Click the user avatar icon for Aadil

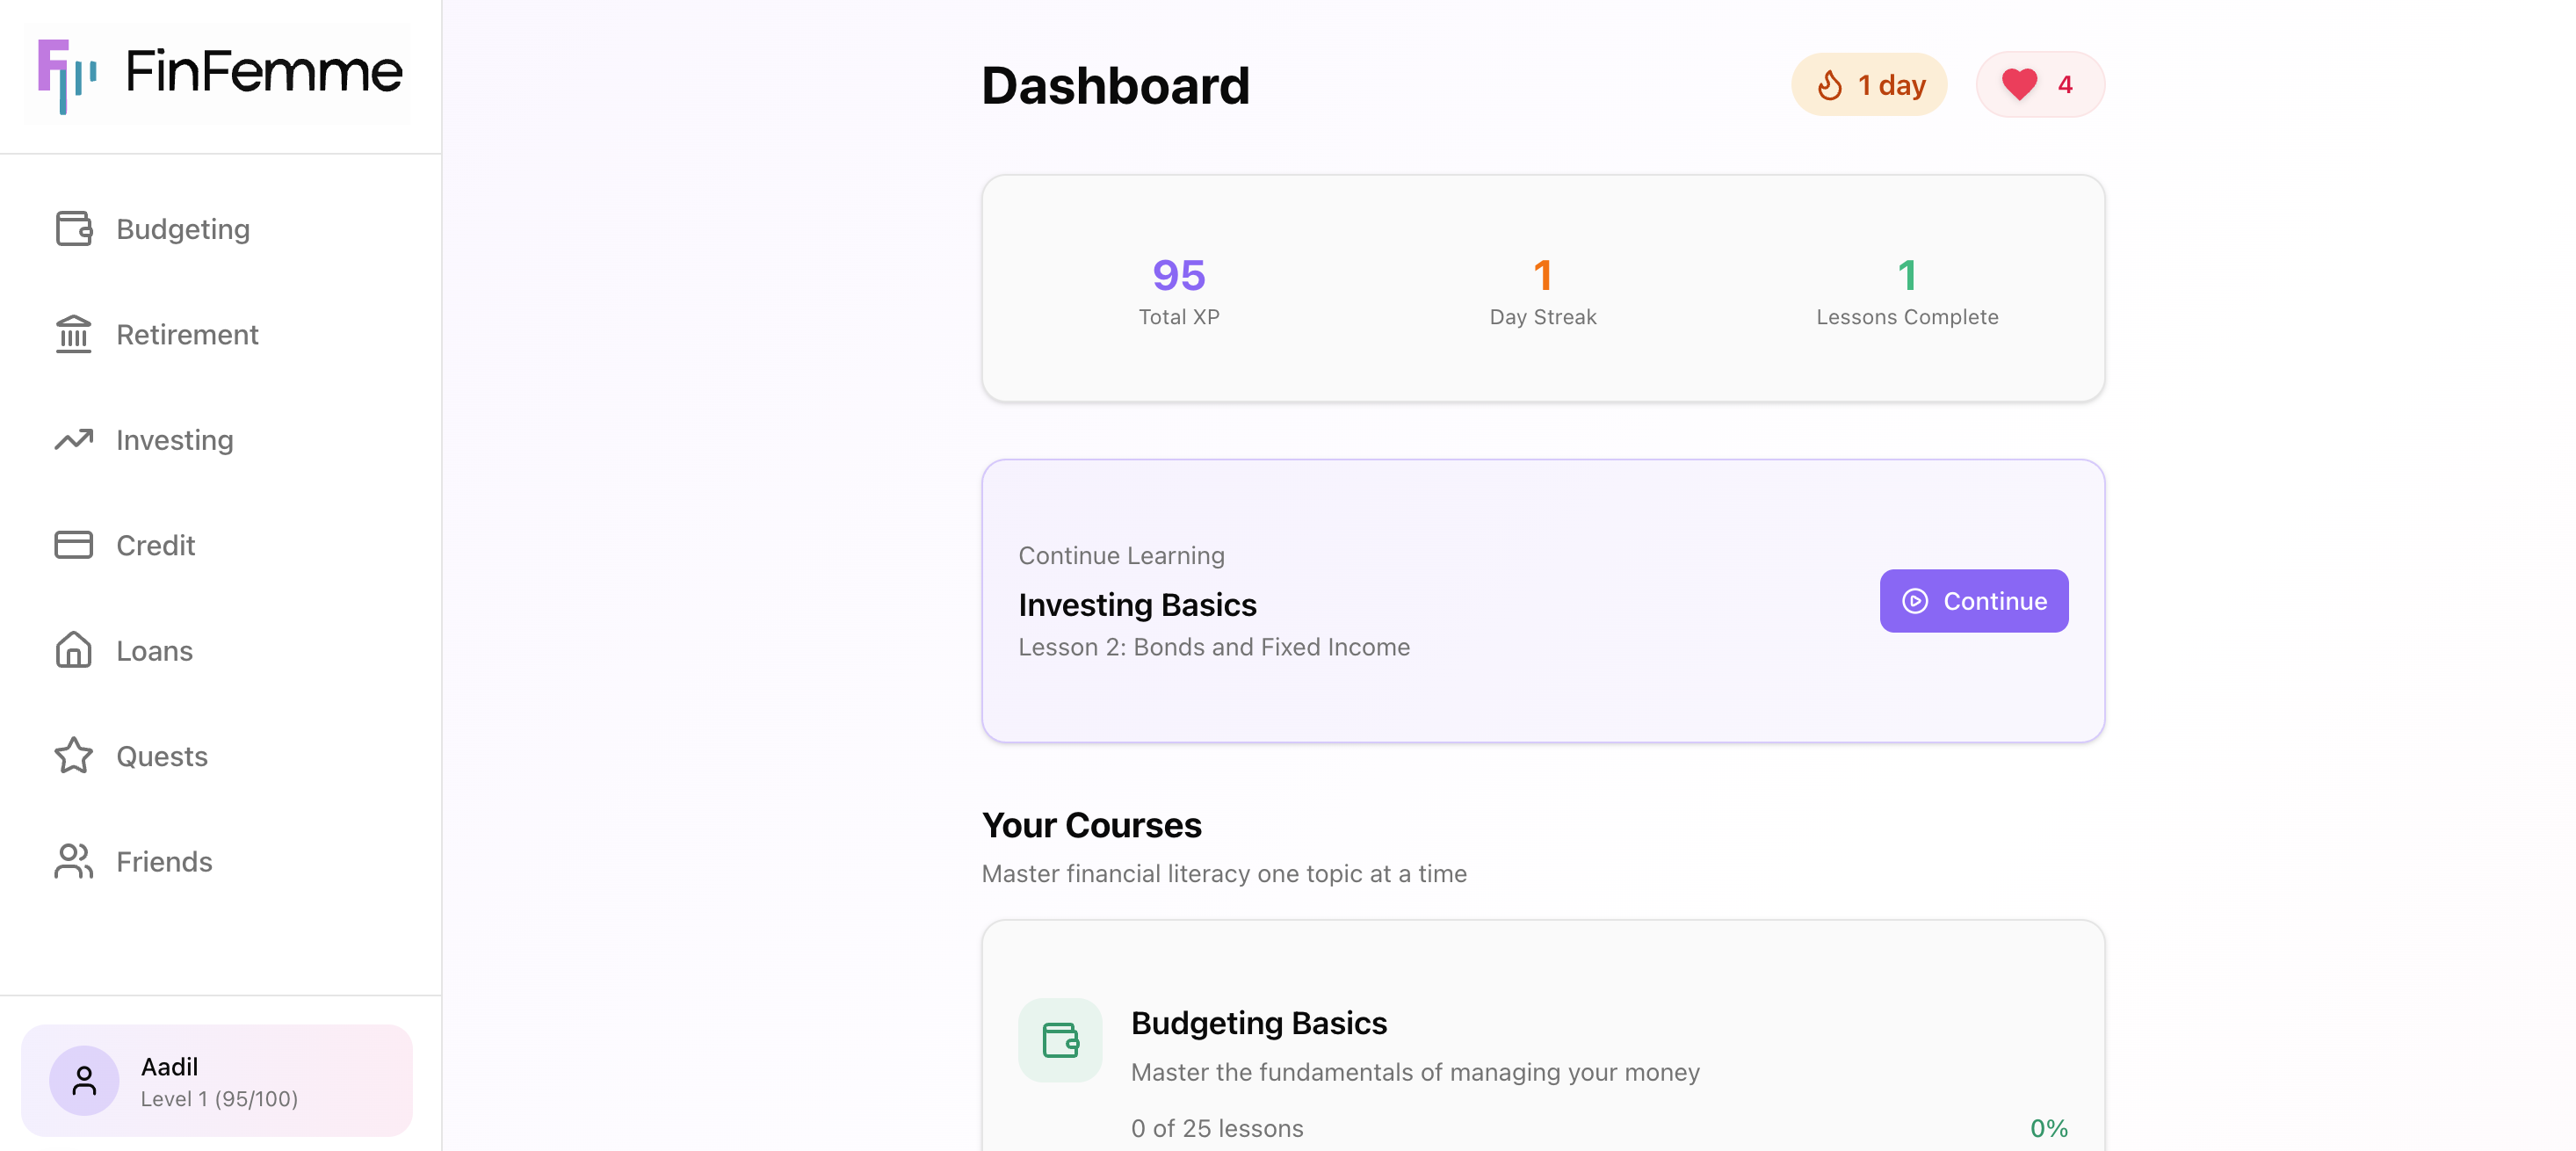tap(84, 1081)
